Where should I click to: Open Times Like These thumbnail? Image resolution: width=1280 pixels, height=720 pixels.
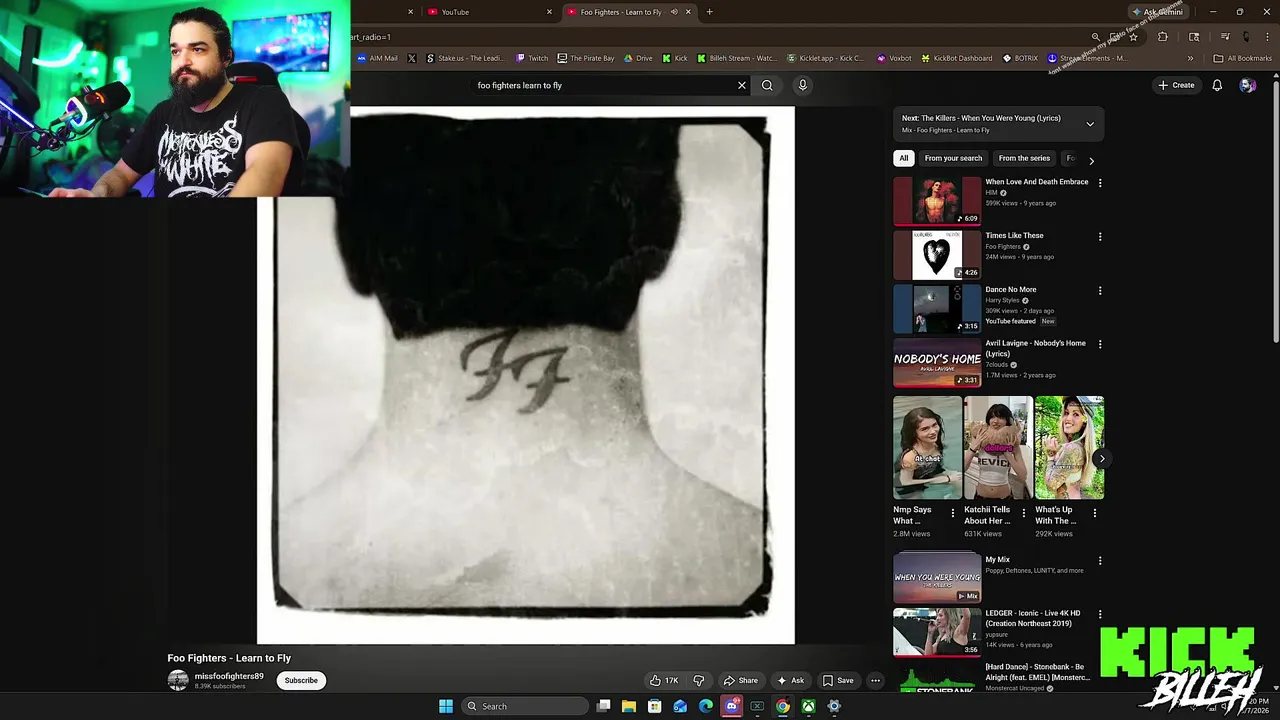click(x=937, y=255)
